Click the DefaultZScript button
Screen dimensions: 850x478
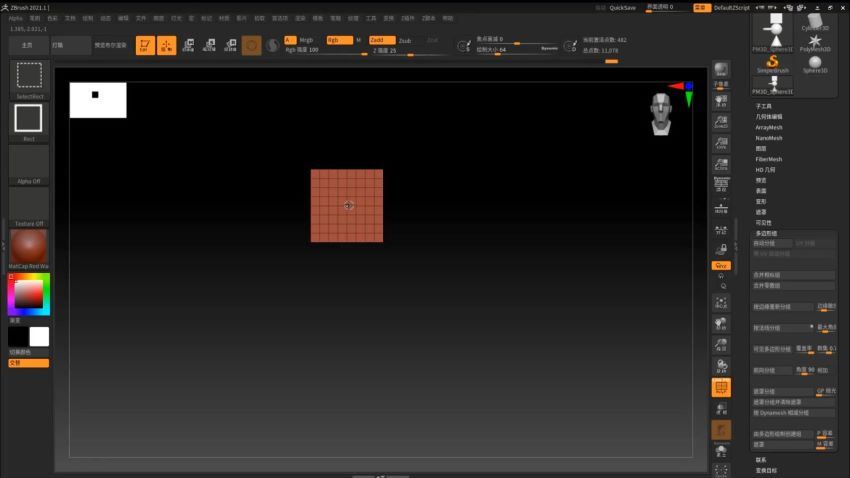pyautogui.click(x=732, y=7)
